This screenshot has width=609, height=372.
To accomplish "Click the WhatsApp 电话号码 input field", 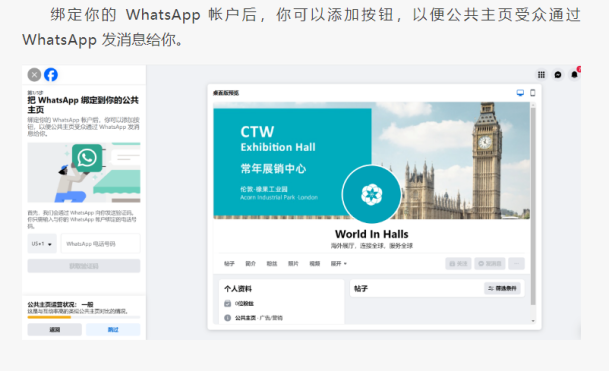I will point(101,244).
